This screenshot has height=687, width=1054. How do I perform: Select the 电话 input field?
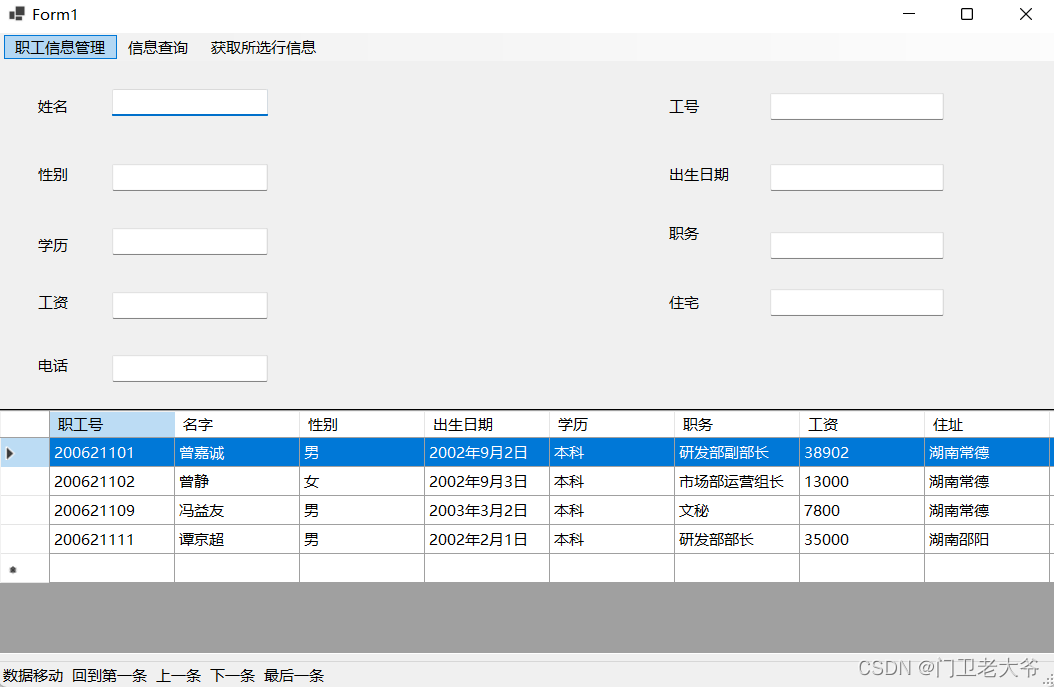pyautogui.click(x=189, y=368)
